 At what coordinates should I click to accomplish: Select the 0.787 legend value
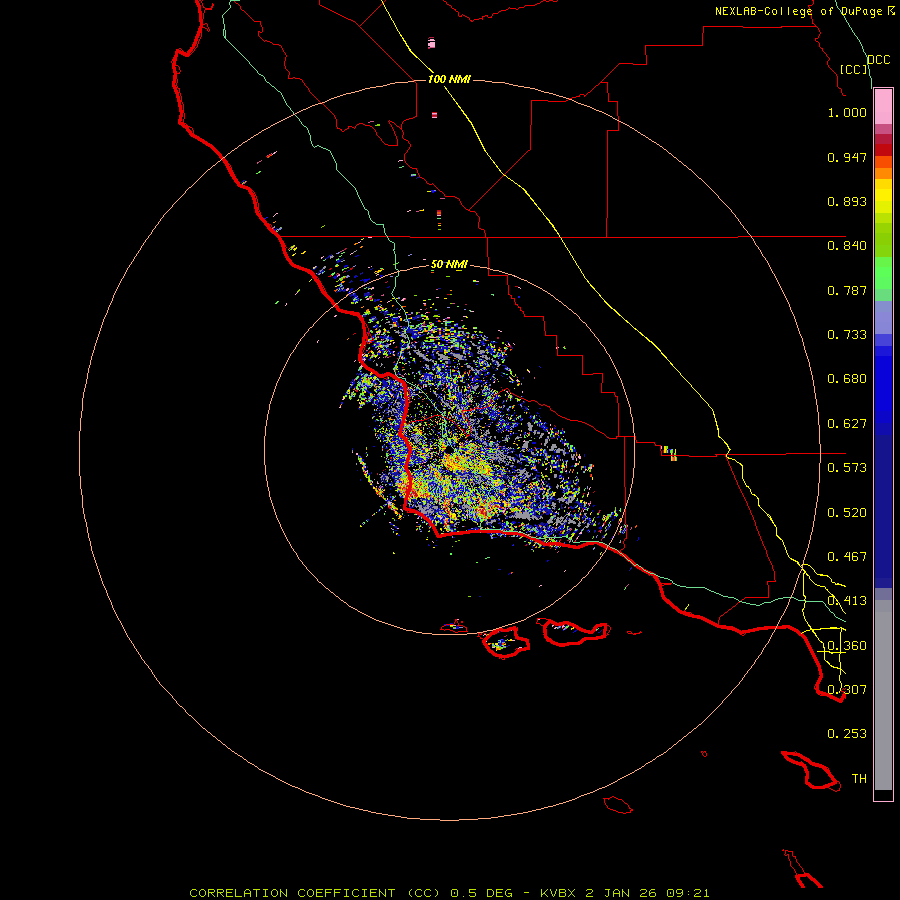[847, 290]
